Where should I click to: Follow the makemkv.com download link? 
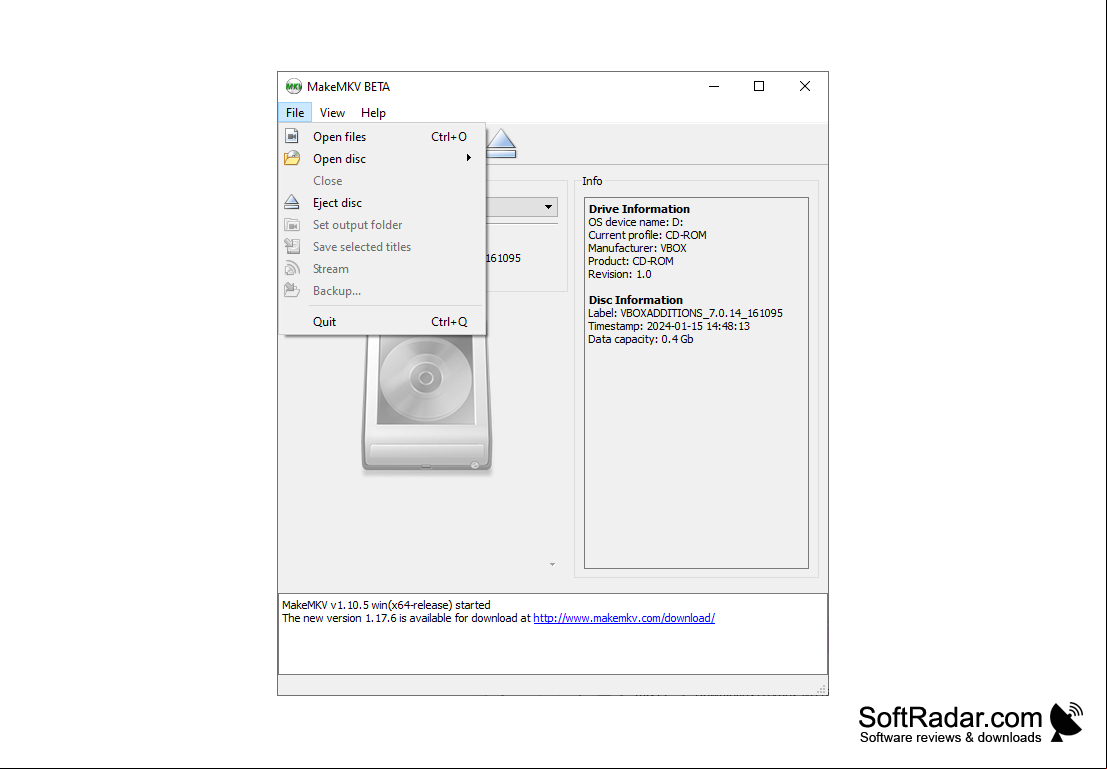(x=624, y=618)
